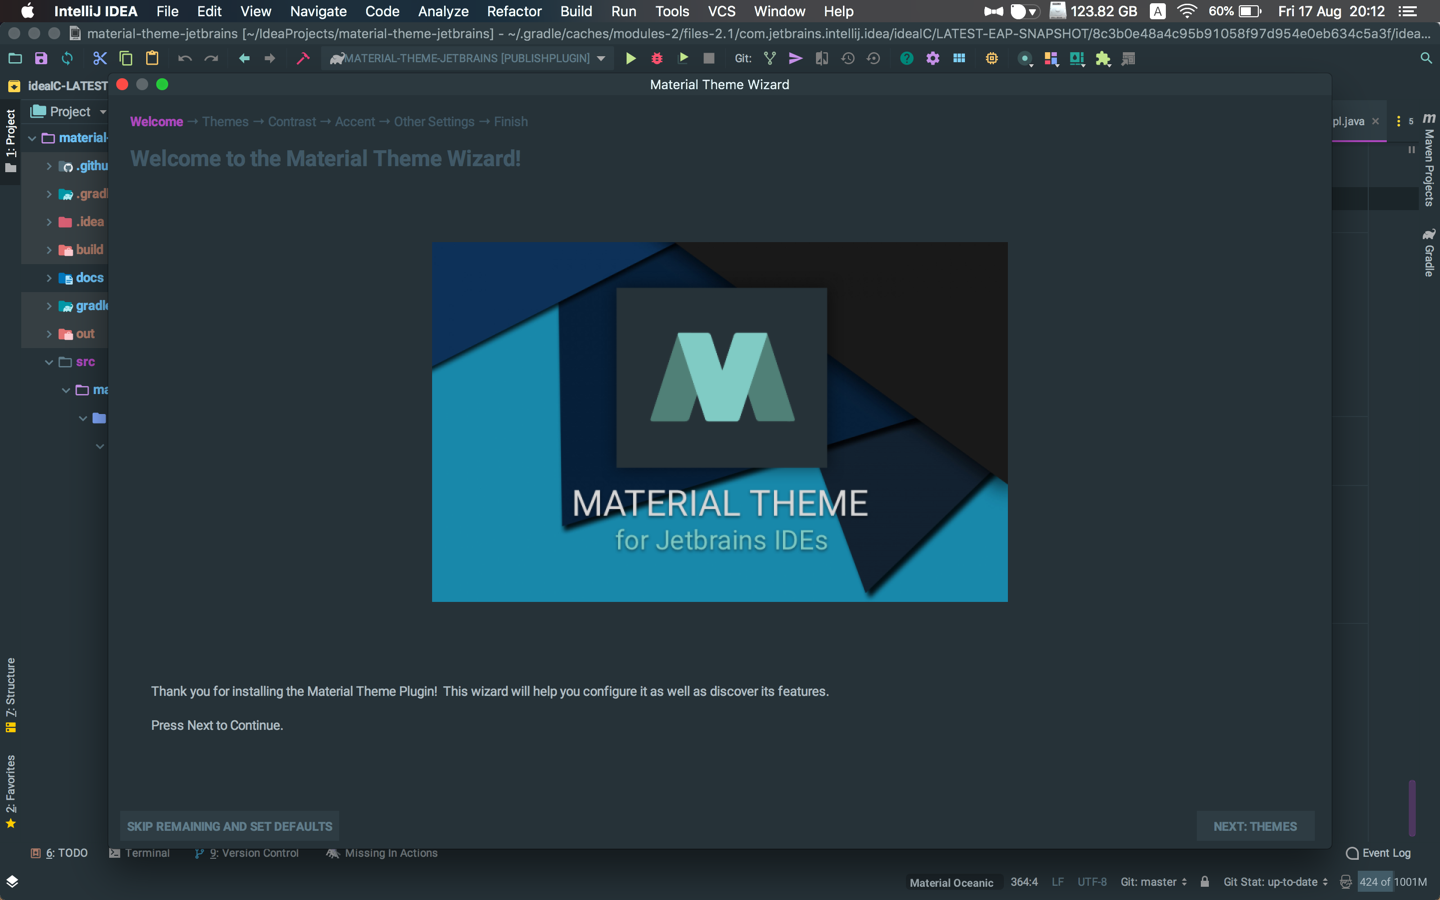Open the Code menu
1440x900 pixels.
(382, 11)
